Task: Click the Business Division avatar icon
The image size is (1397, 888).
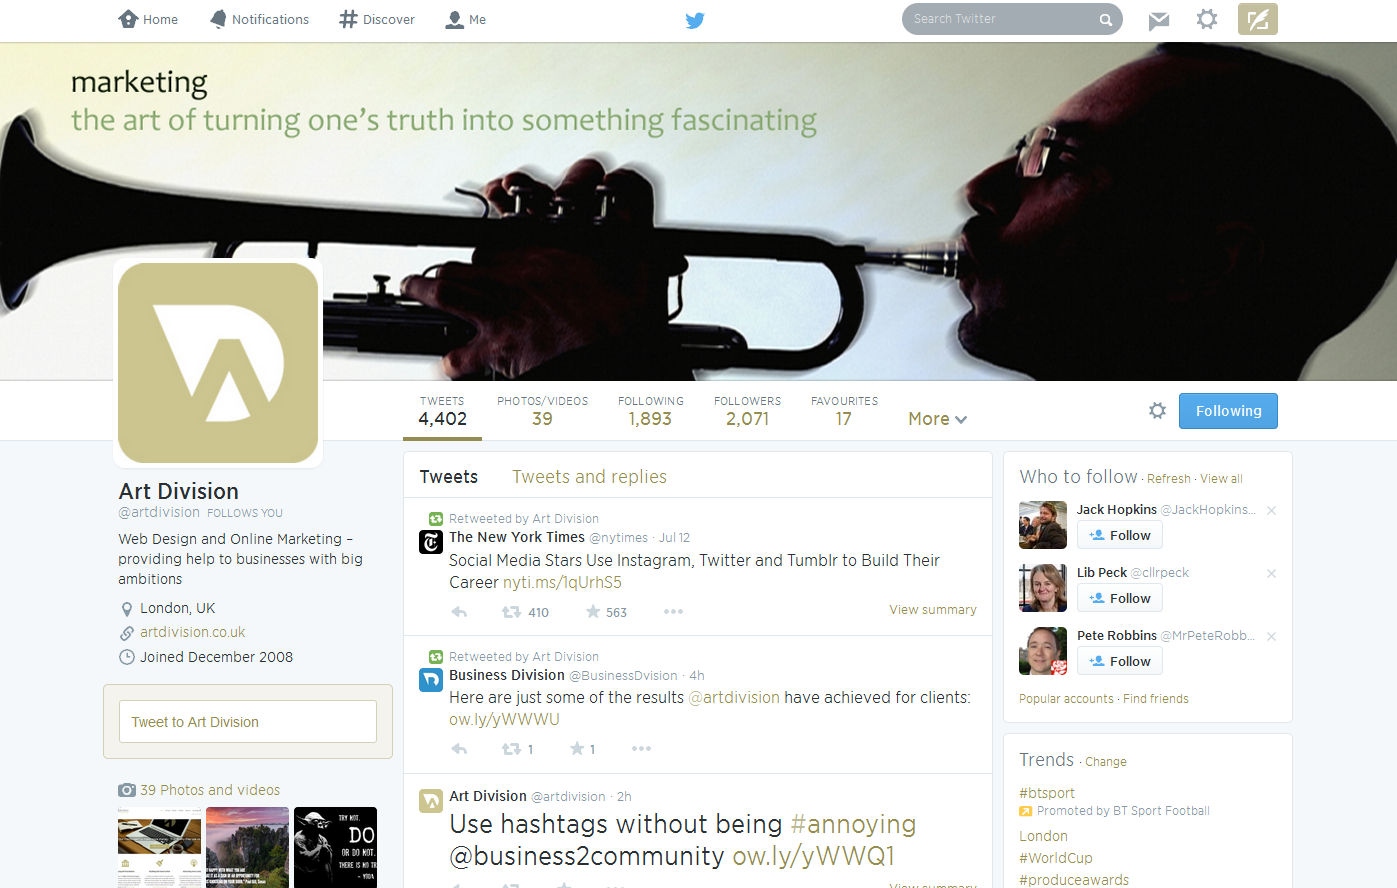Action: tap(431, 680)
